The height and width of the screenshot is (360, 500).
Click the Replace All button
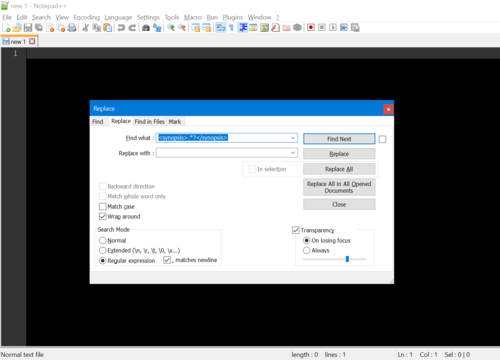point(339,169)
